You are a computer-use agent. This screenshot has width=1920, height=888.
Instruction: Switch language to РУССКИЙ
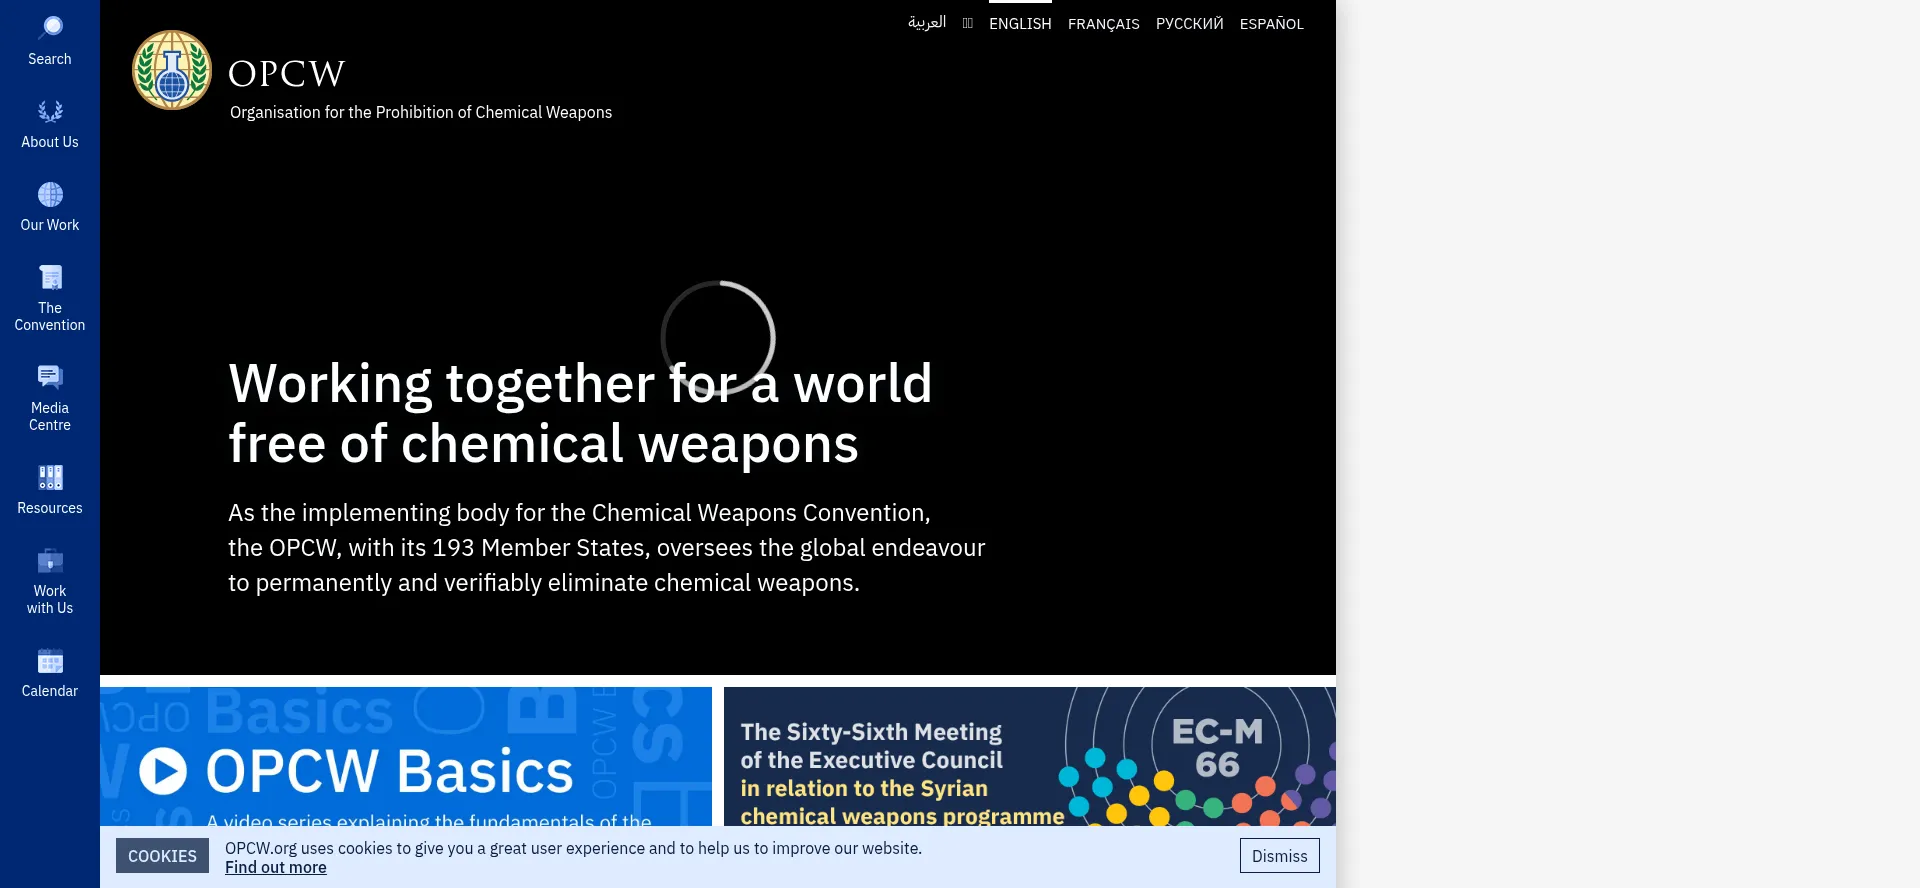click(1190, 23)
